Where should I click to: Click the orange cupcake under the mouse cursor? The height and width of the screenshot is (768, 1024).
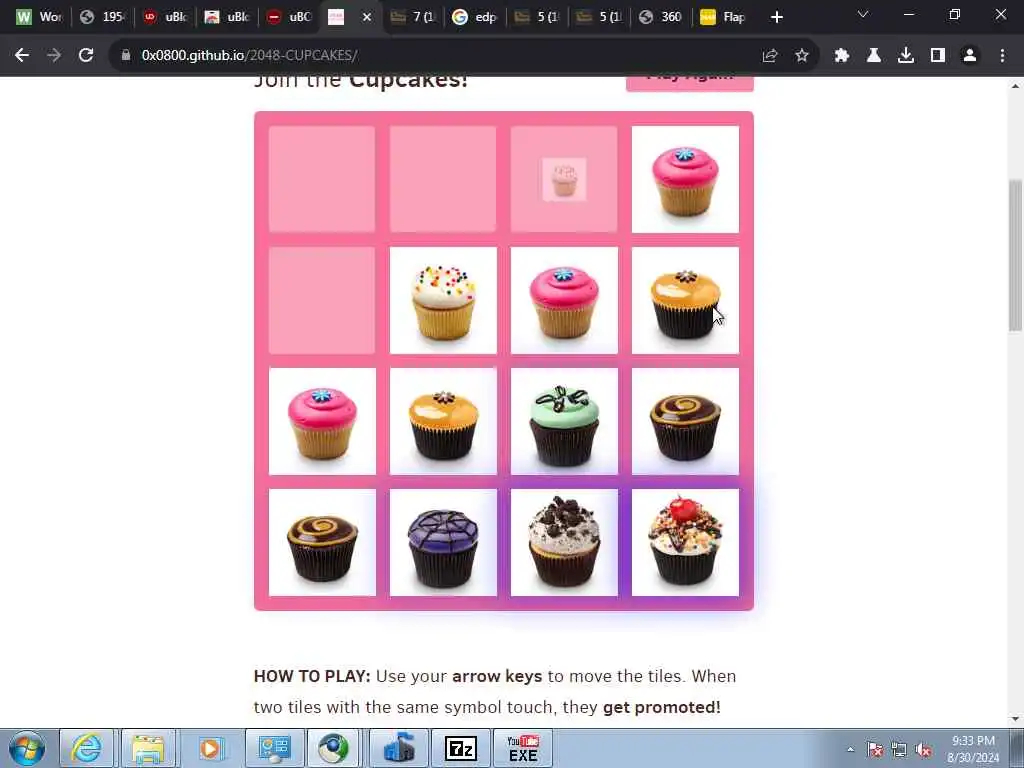[686, 300]
